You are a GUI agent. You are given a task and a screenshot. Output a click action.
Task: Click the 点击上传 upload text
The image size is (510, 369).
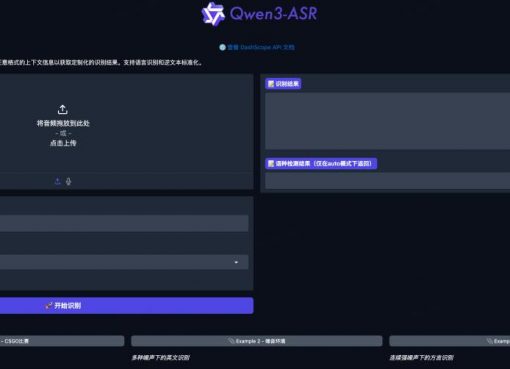[63, 143]
